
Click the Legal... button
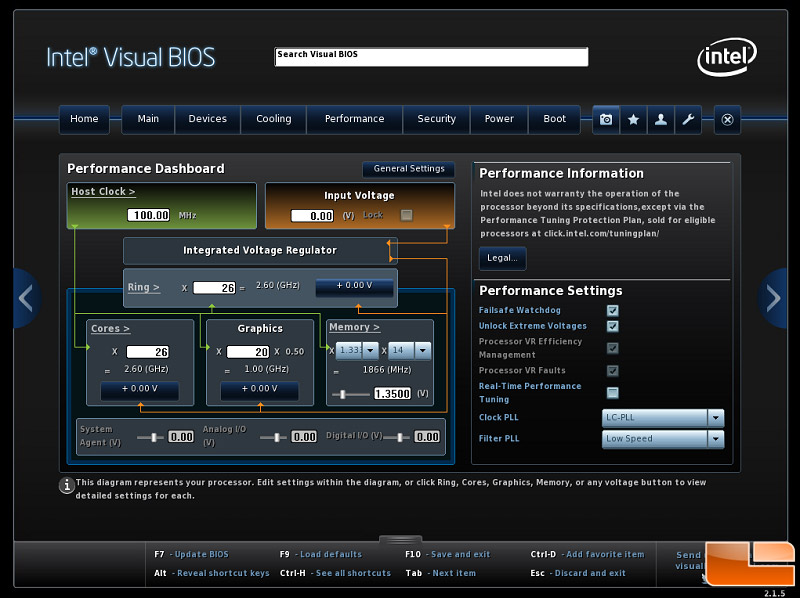pos(503,258)
